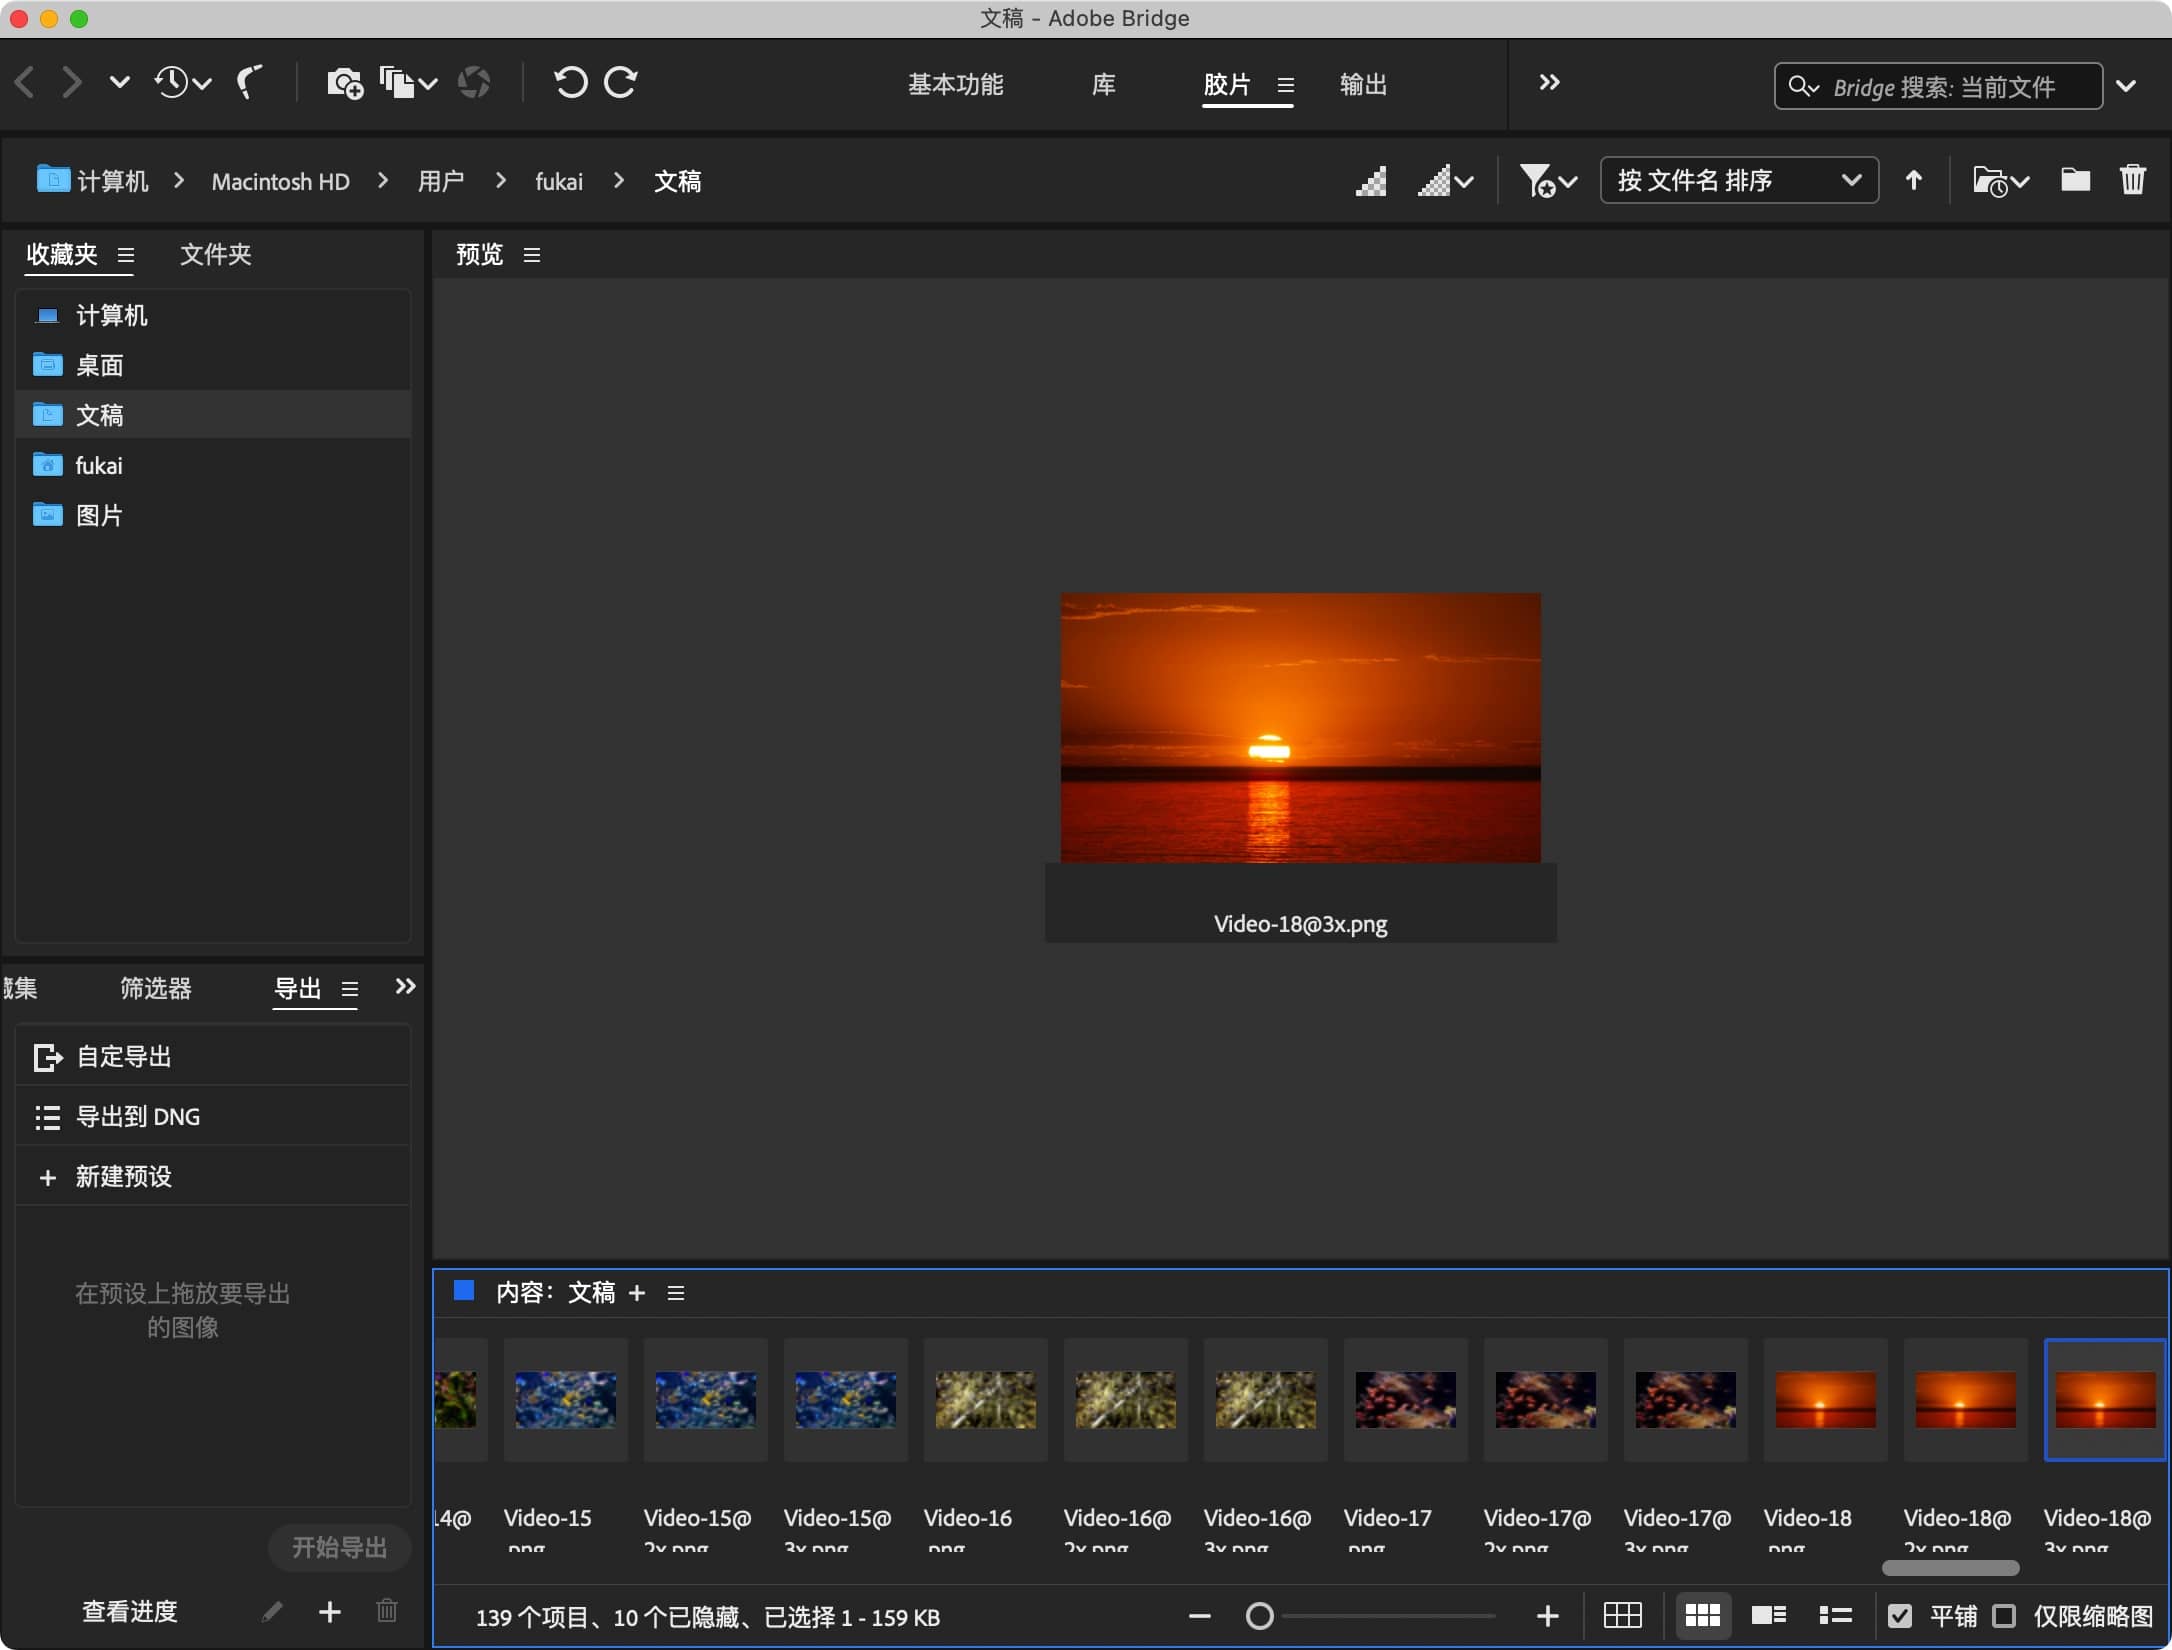Select 桌面 in favorites
The width and height of the screenshot is (2172, 1650).
tap(213, 366)
